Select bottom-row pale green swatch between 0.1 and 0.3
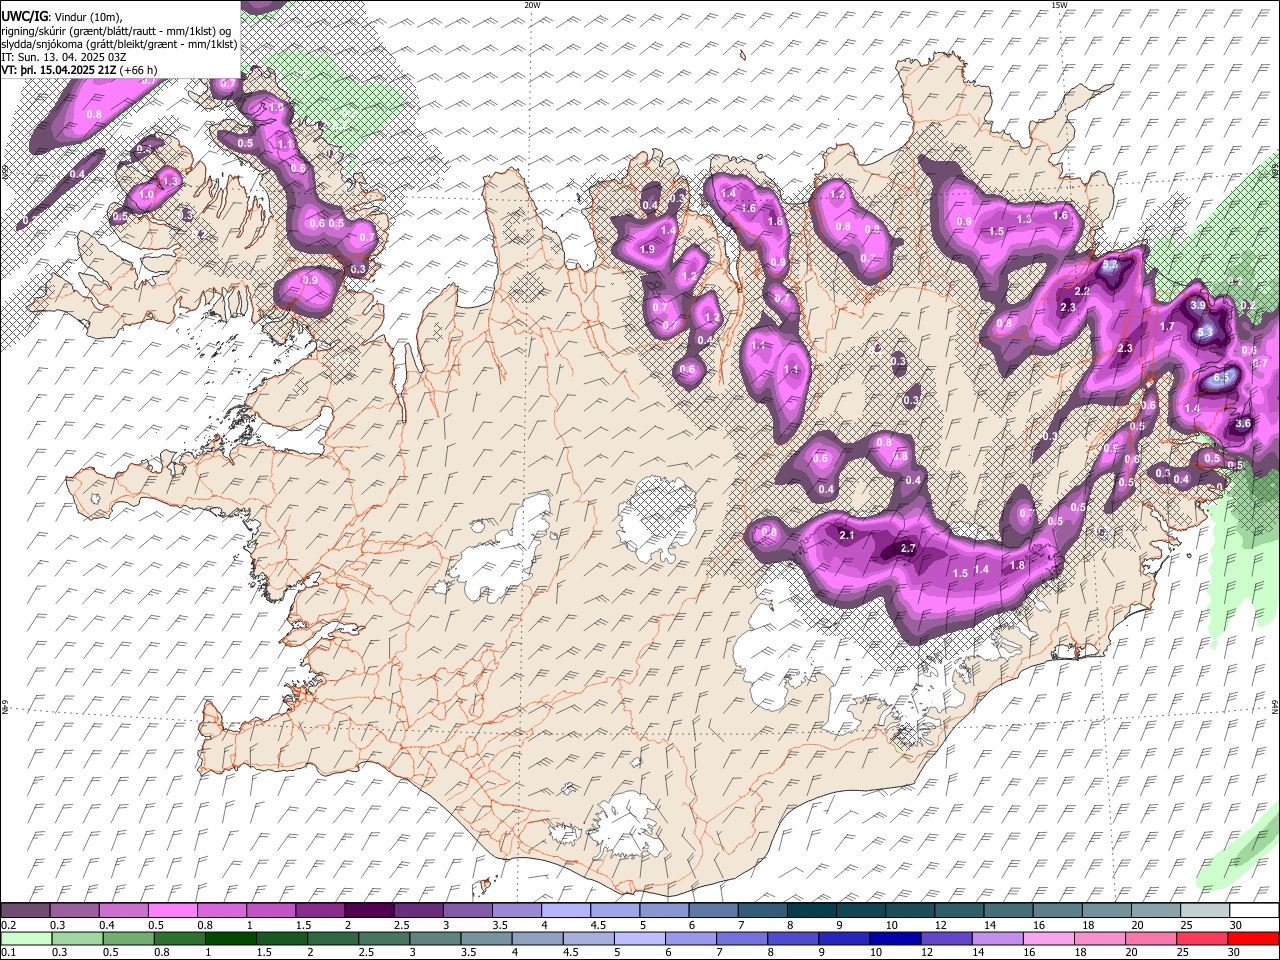 click(x=27, y=938)
